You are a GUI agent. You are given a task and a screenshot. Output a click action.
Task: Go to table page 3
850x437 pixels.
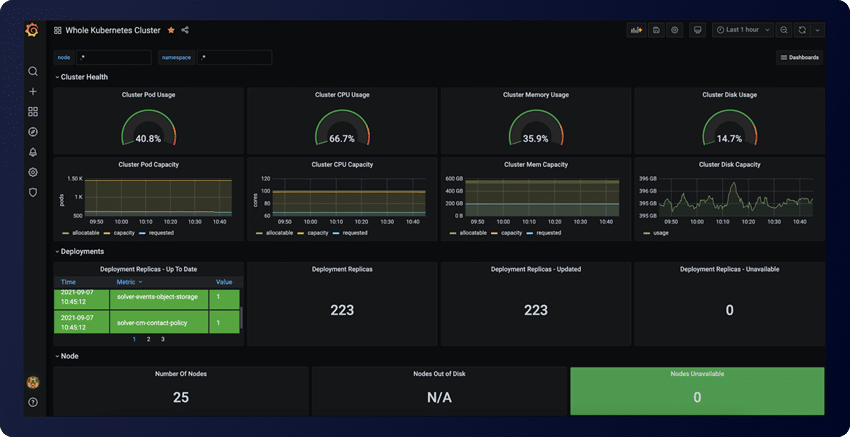tap(163, 339)
